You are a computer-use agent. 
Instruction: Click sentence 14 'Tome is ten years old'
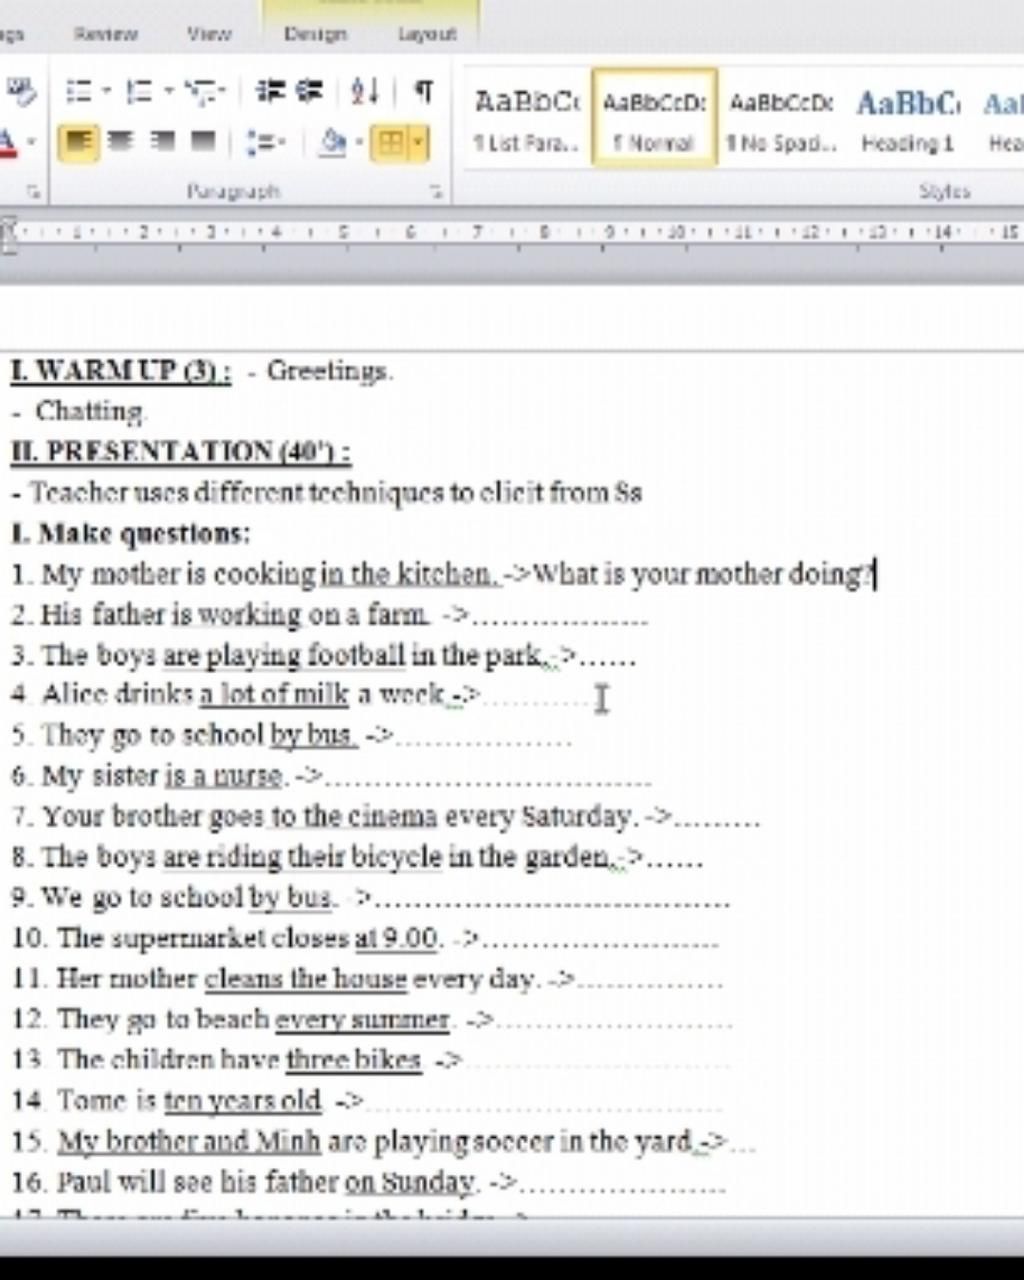click(x=367, y=1101)
